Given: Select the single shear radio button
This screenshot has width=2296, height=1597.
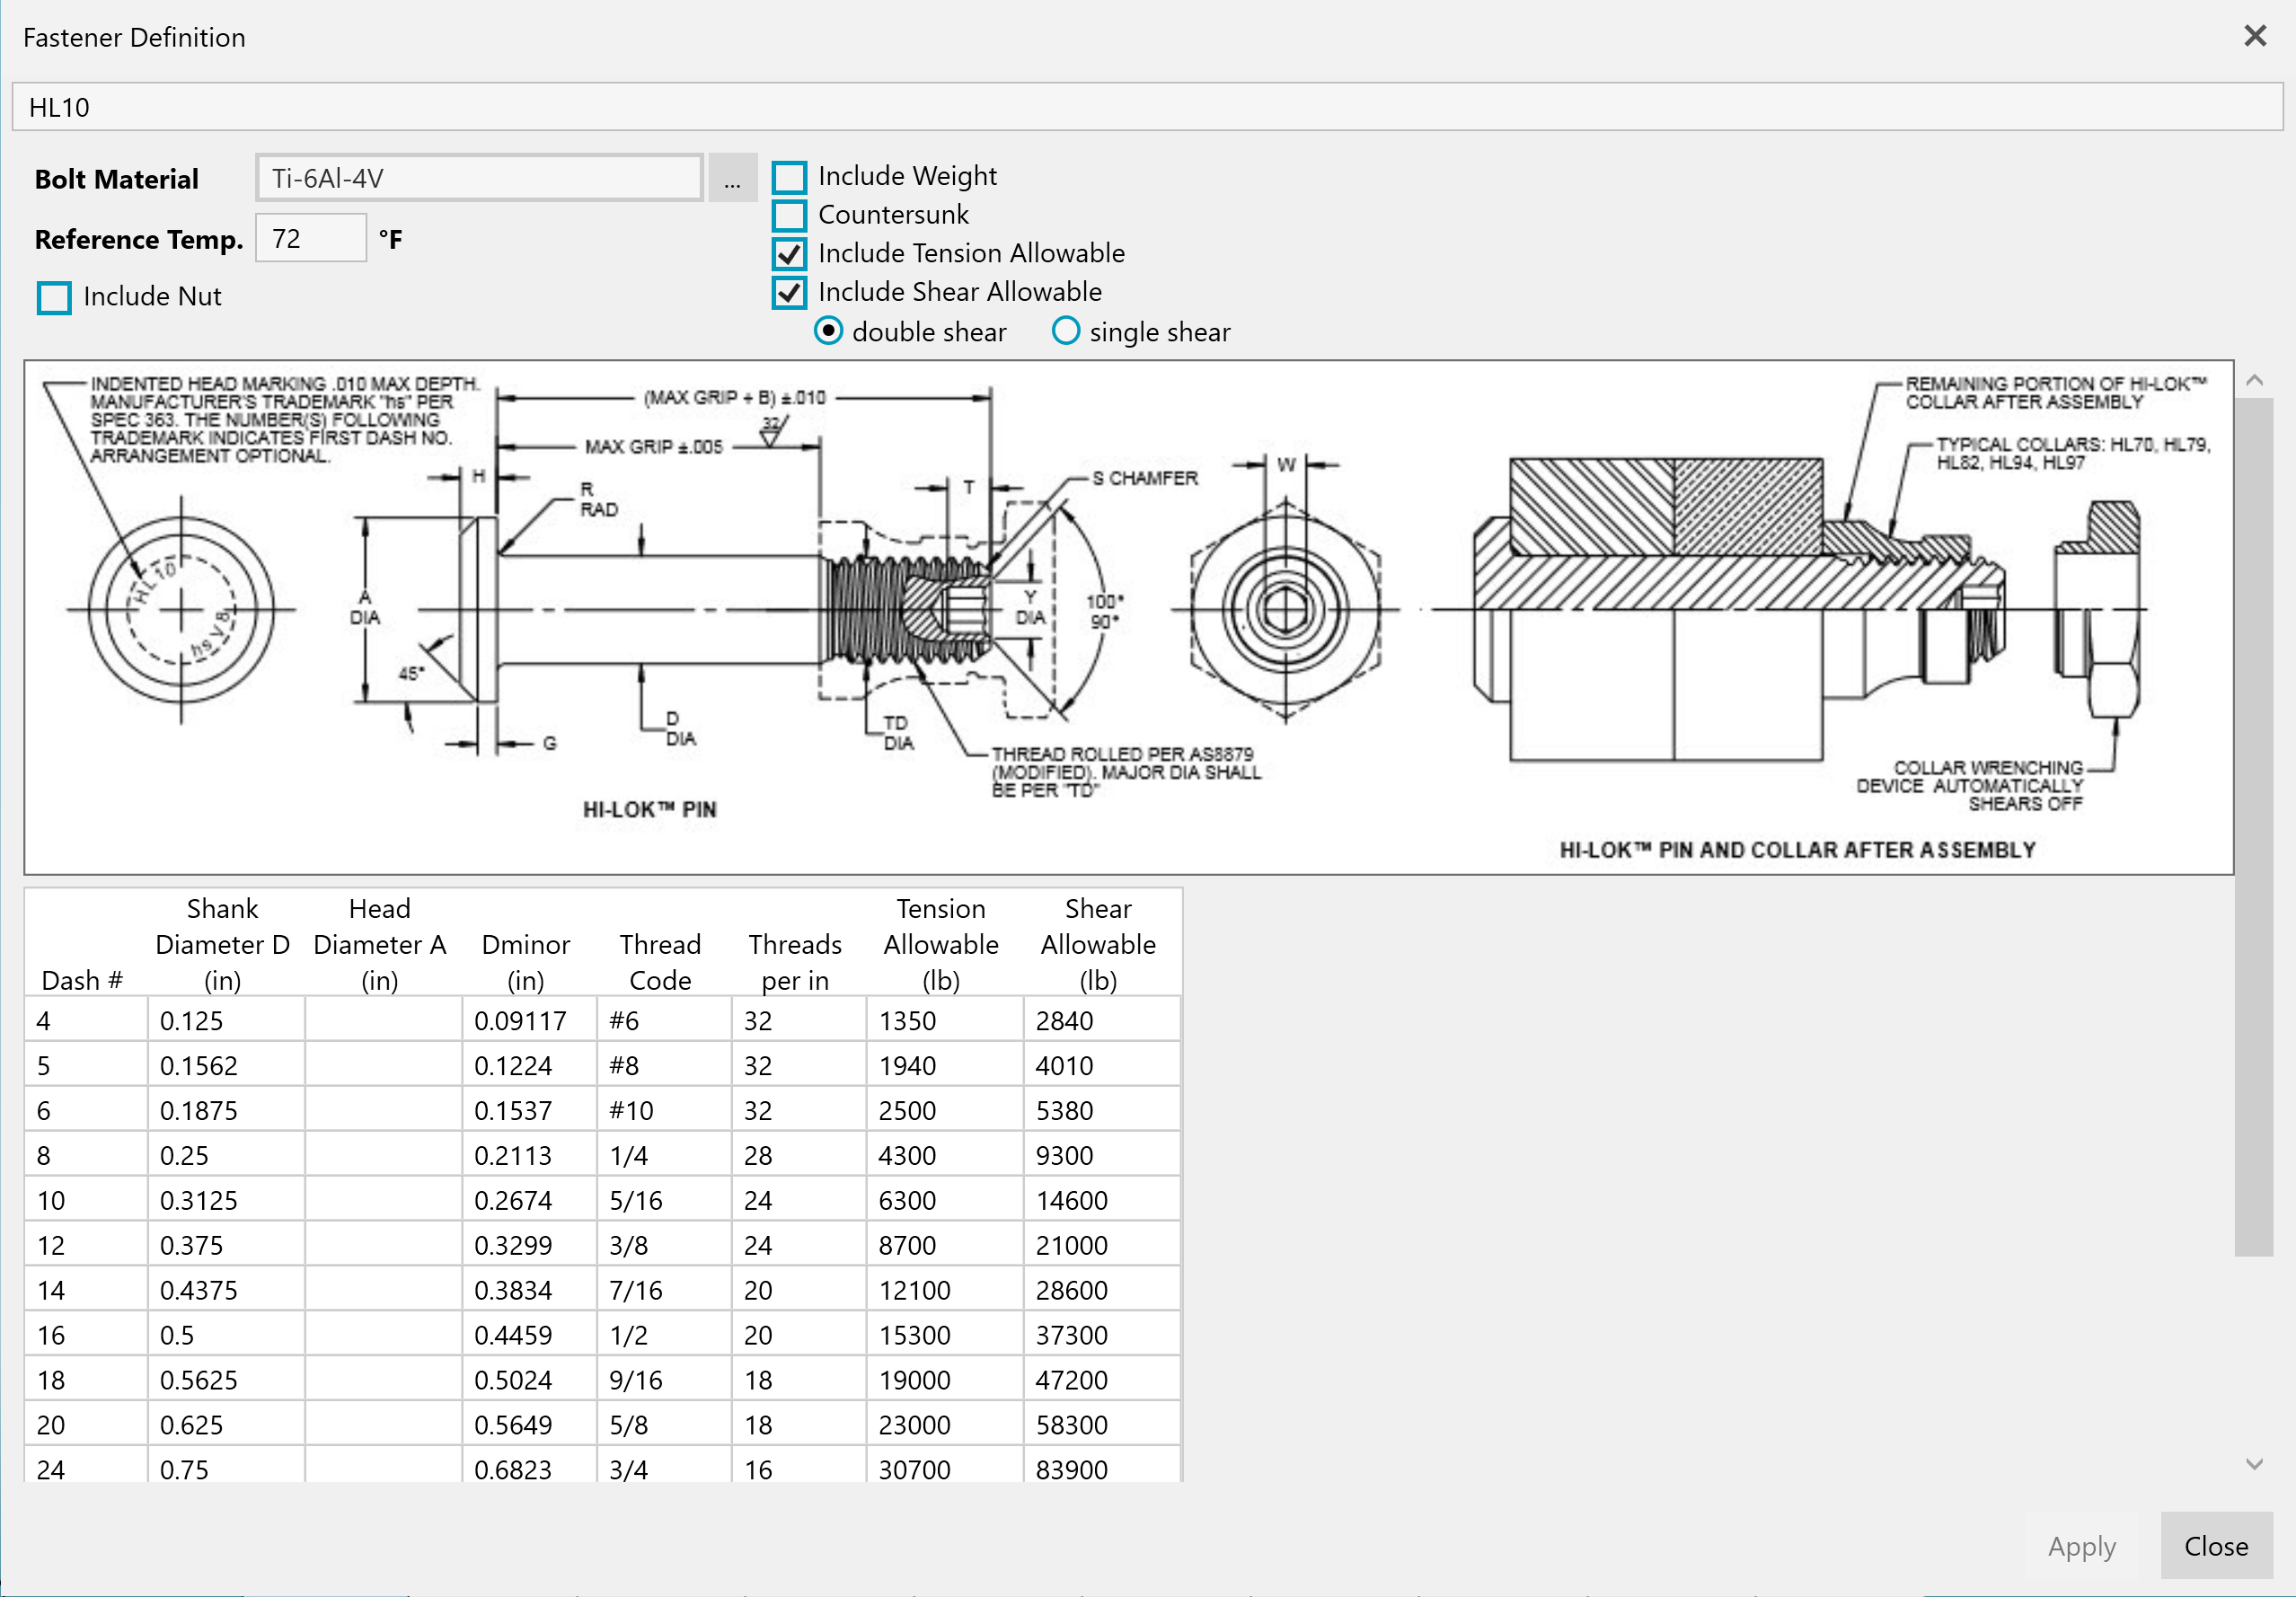Looking at the screenshot, I should click(x=1066, y=331).
